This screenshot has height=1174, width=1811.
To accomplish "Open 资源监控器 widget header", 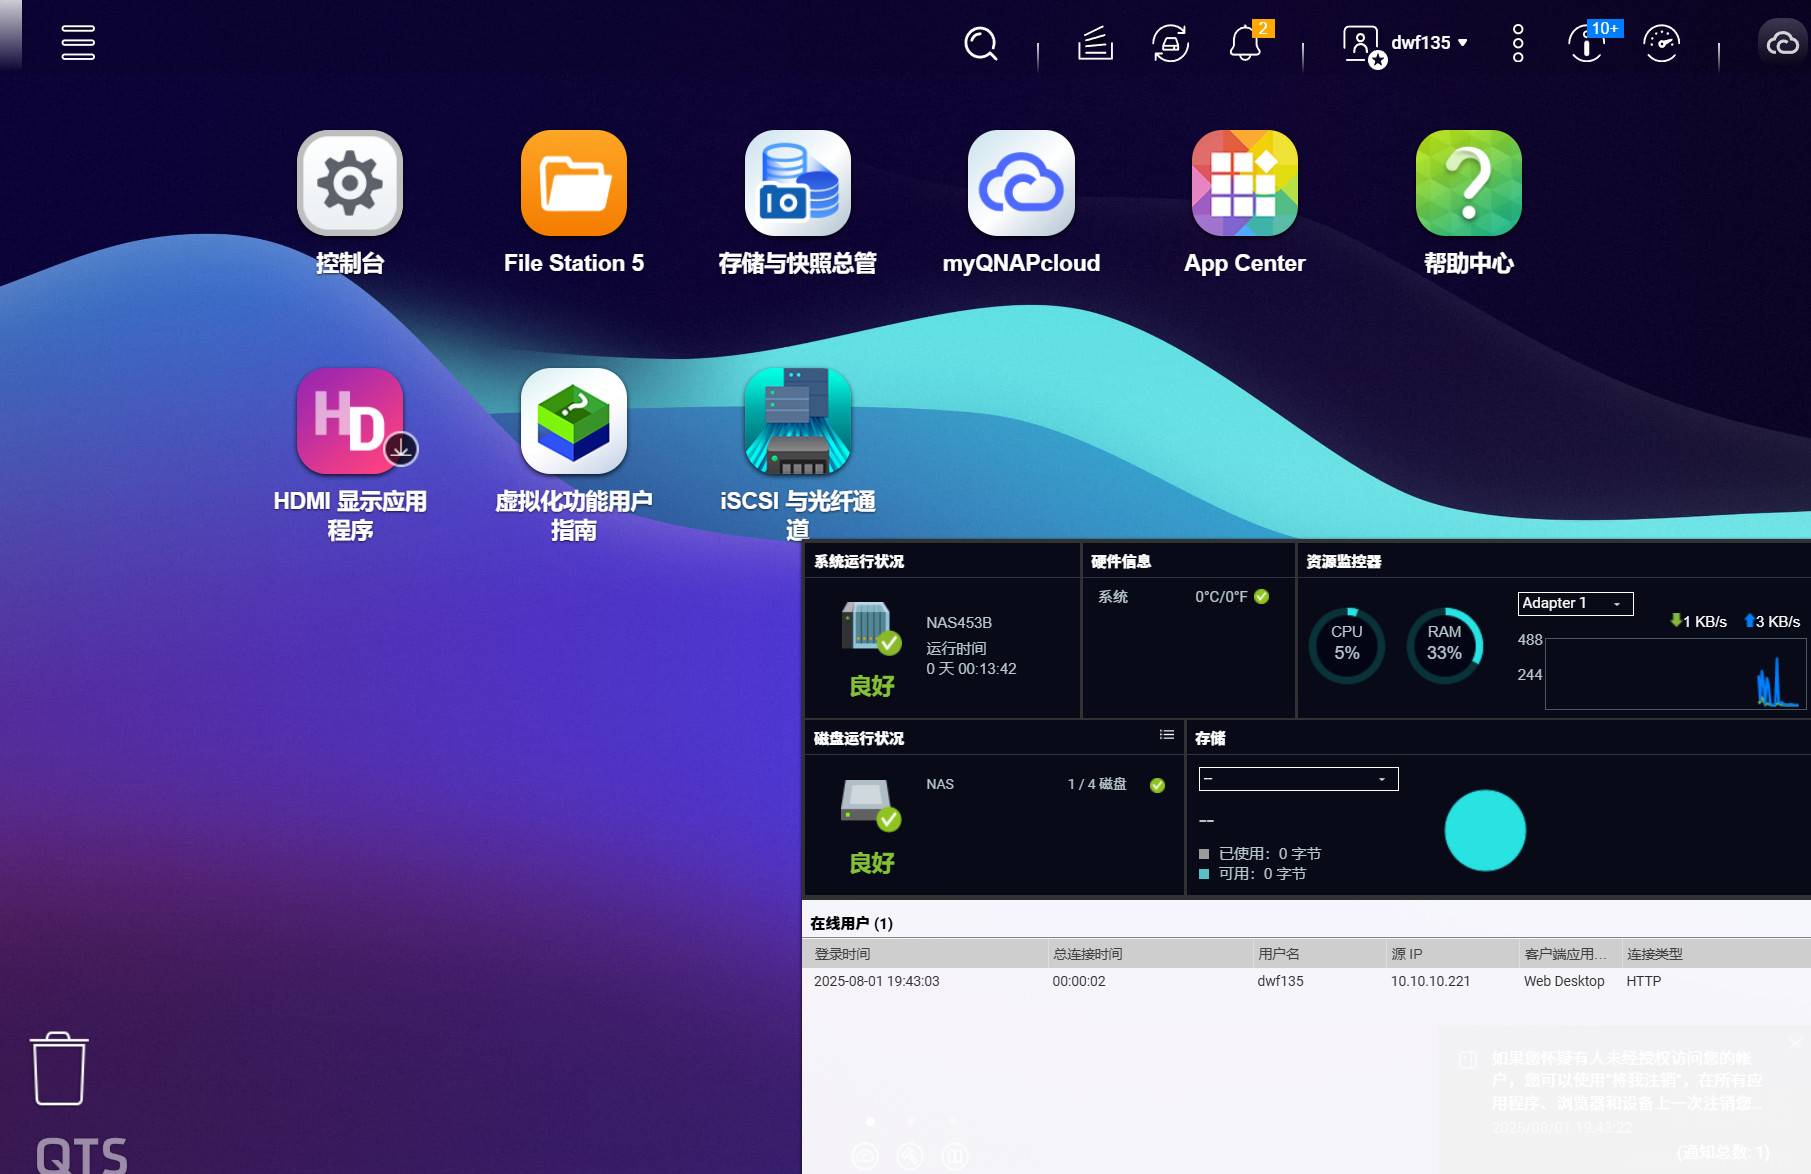I will [x=1344, y=561].
